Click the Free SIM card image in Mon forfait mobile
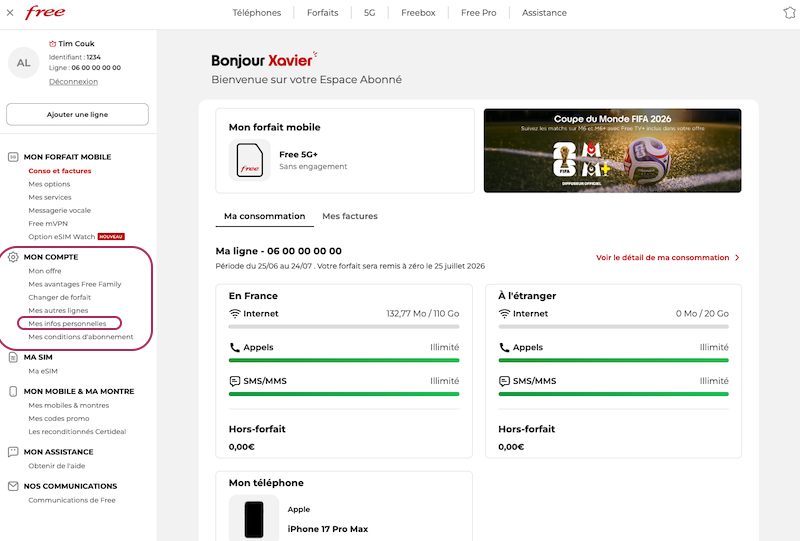The image size is (800, 541). (249, 160)
